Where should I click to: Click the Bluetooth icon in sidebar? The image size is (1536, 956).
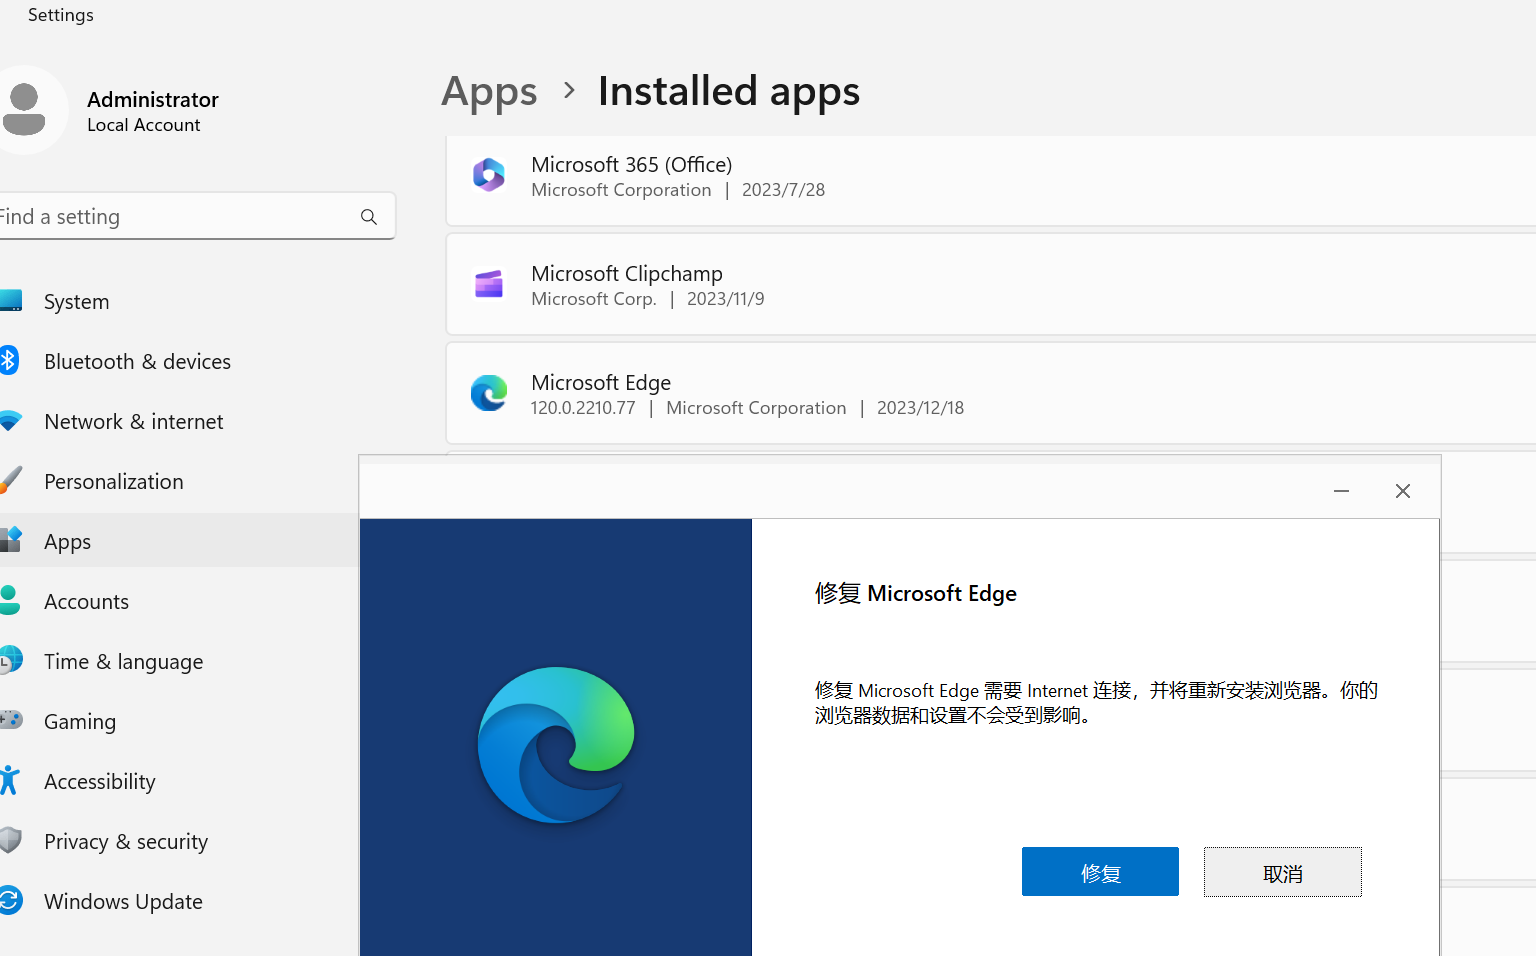coord(9,360)
